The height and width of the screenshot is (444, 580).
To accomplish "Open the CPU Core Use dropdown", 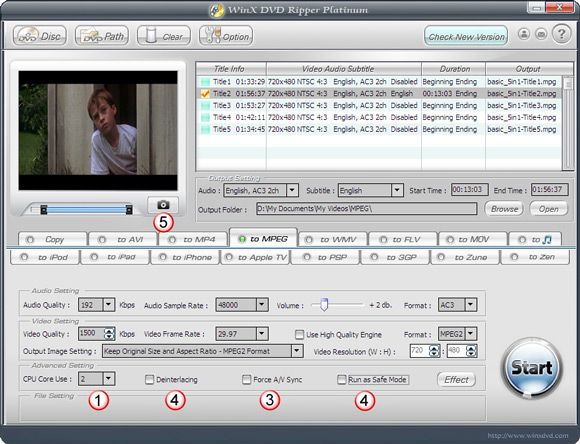I will pos(108,379).
